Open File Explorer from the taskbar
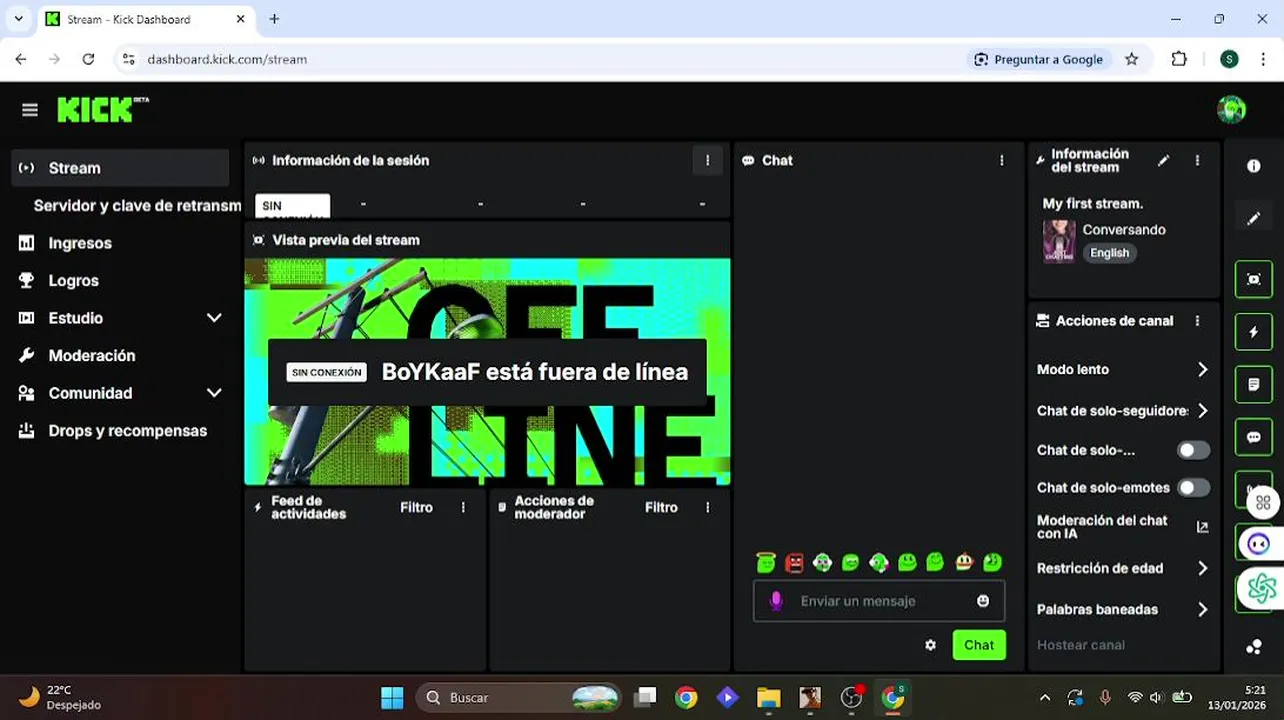Screen dimensions: 1284x720 (768, 697)
